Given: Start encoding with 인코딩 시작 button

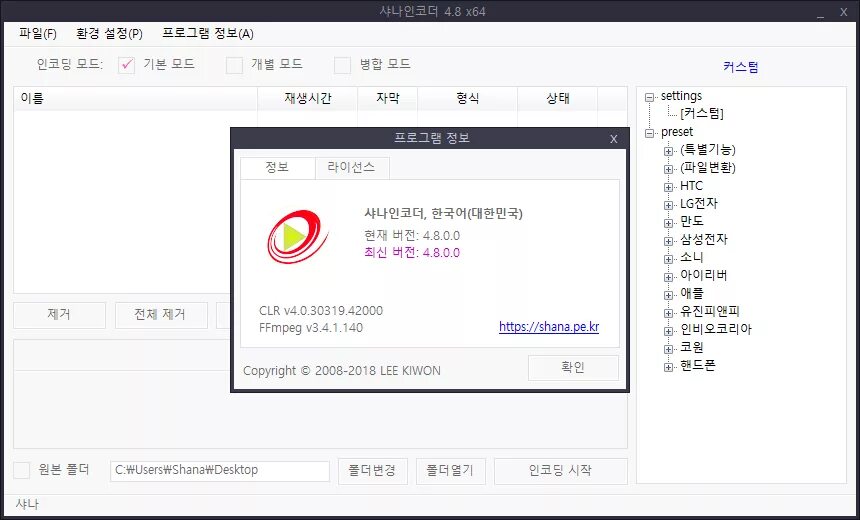Looking at the screenshot, I should click(561, 471).
